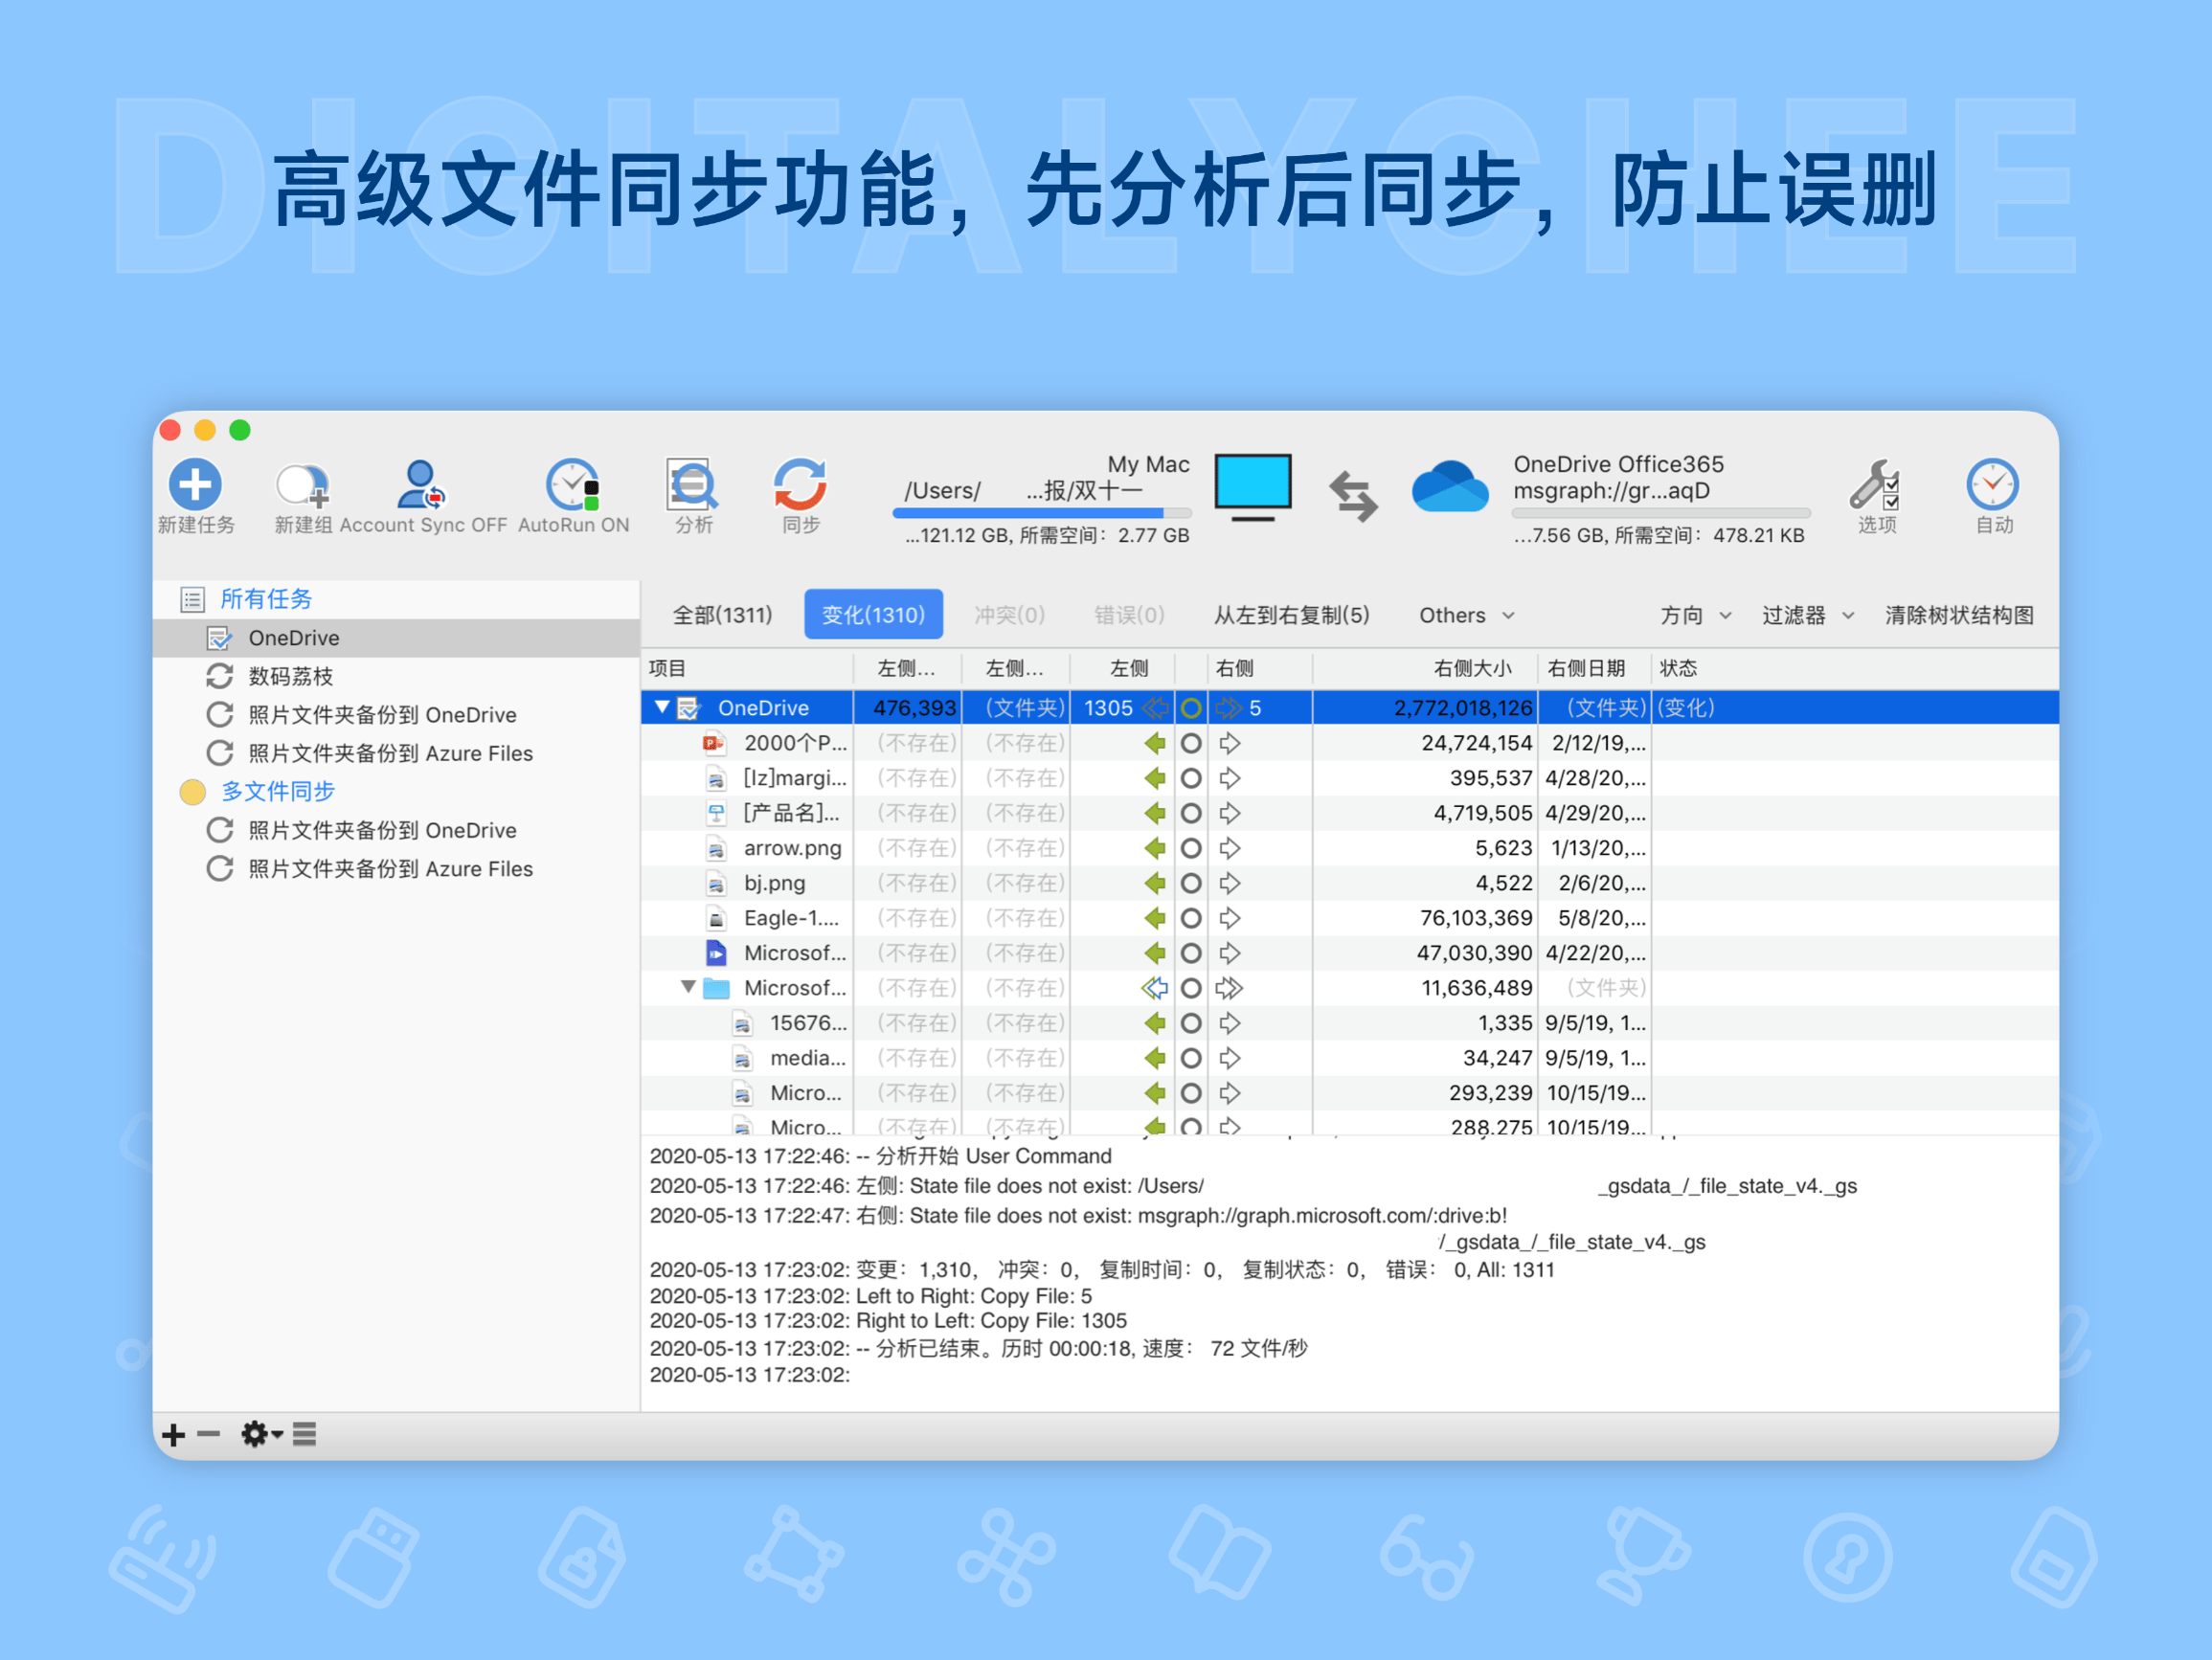Image resolution: width=2212 pixels, height=1660 pixels.
Task: Collapse the OneDrive tree with its triangle
Action: point(662,707)
